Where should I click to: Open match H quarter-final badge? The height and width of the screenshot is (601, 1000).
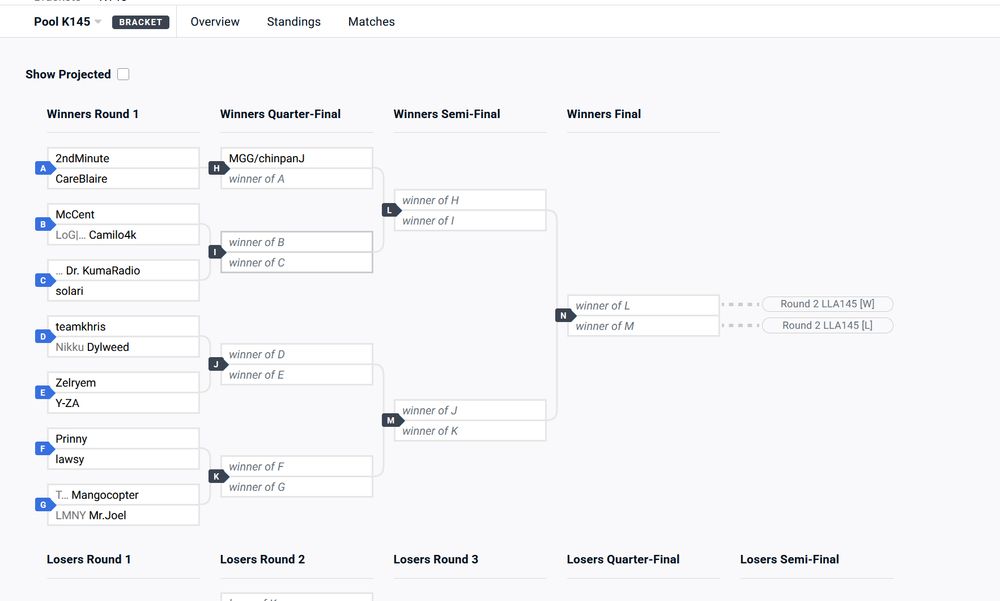216,168
